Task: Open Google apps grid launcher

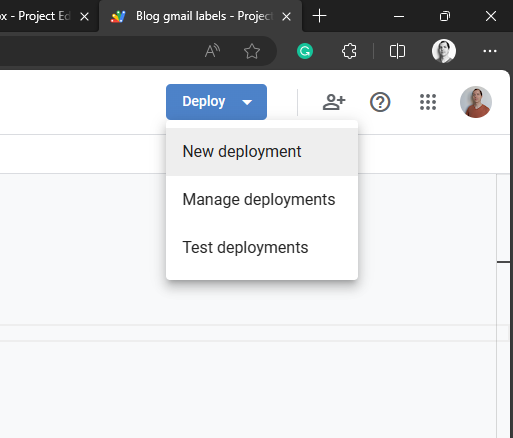Action: coord(428,102)
